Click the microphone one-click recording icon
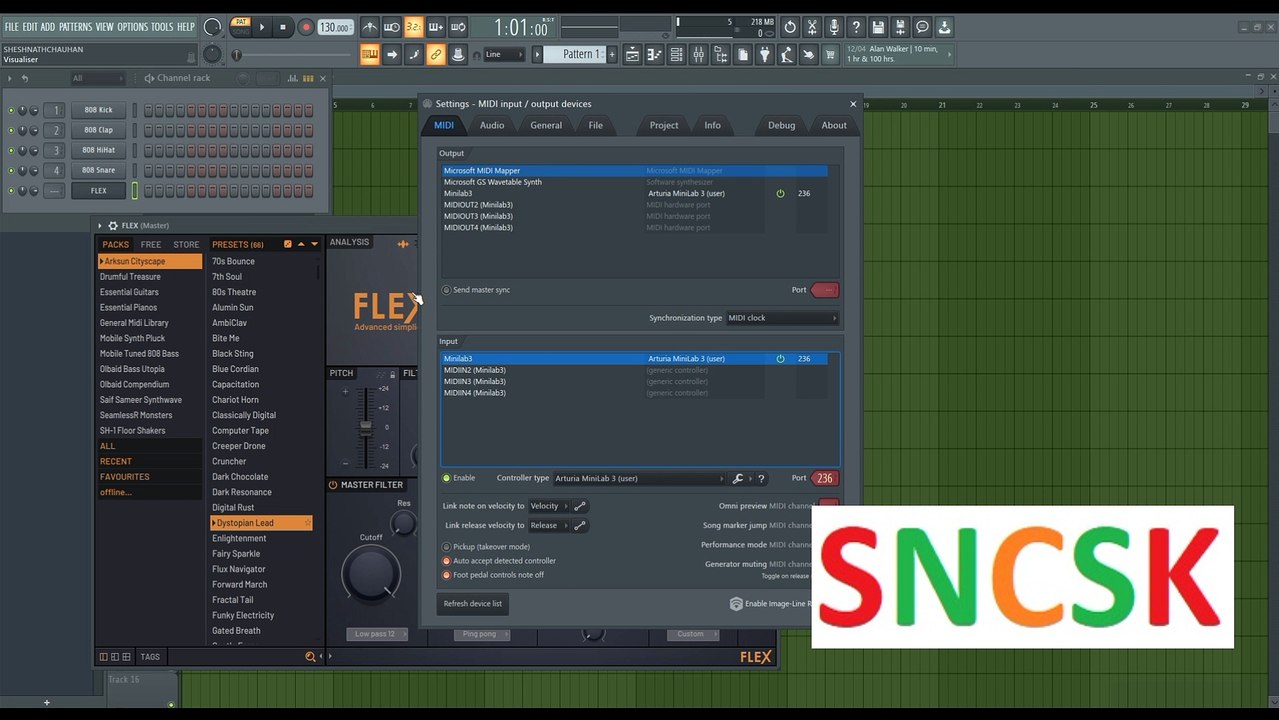 coord(834,28)
